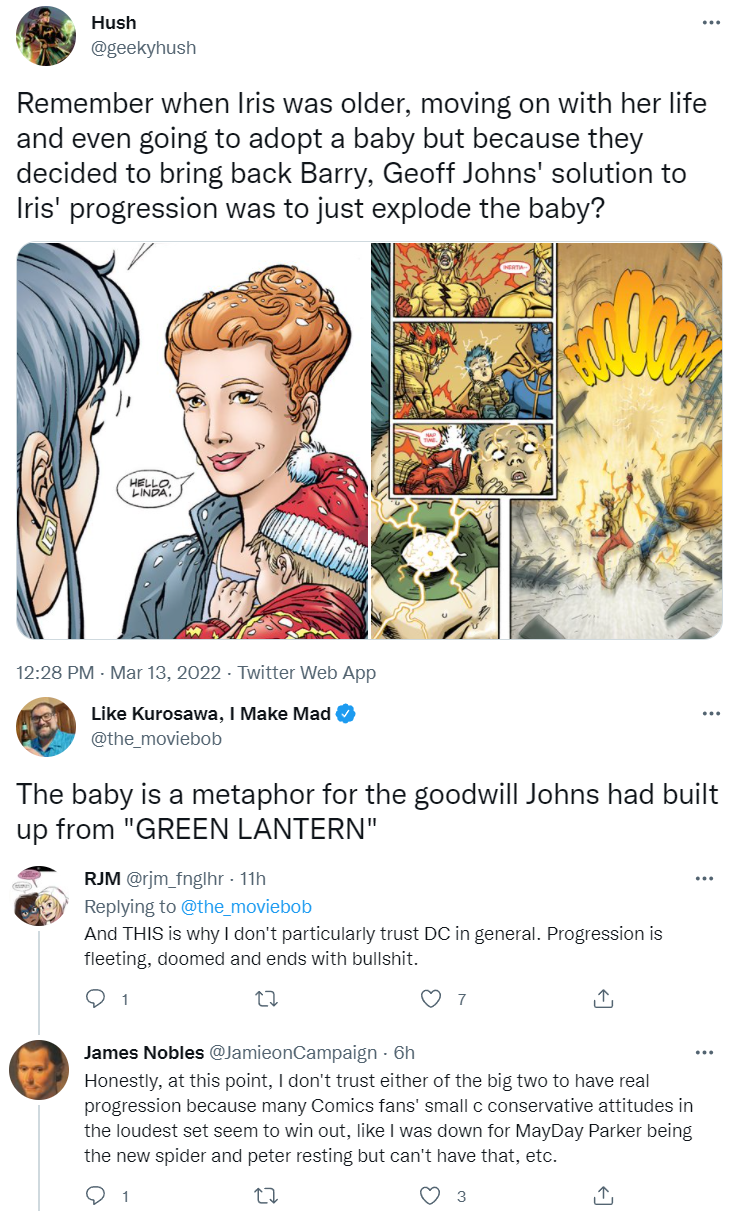Viewport: 734px width, 1222px height.
Task: Reply to James Nobles' tweet
Action: [x=95, y=1195]
